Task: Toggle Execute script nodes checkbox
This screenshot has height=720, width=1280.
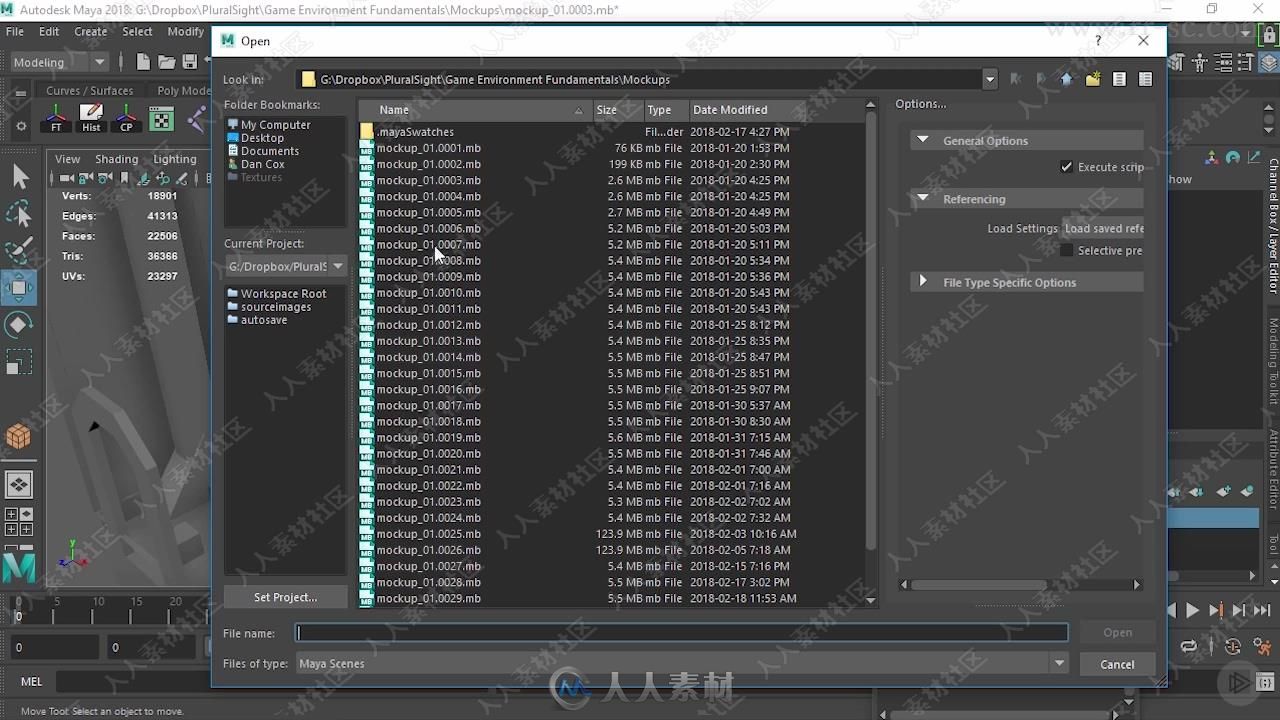Action: [1066, 167]
